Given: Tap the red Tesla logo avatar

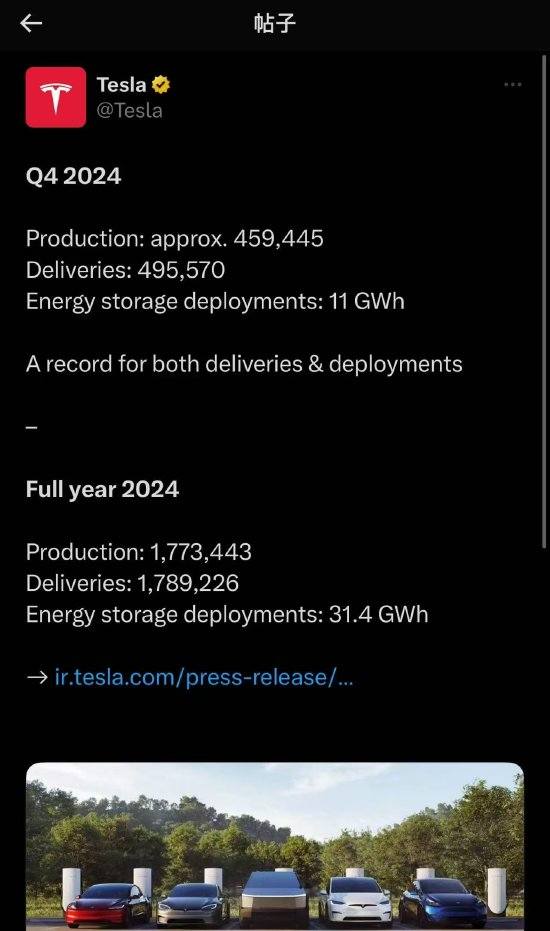Looking at the screenshot, I should coord(56,97).
